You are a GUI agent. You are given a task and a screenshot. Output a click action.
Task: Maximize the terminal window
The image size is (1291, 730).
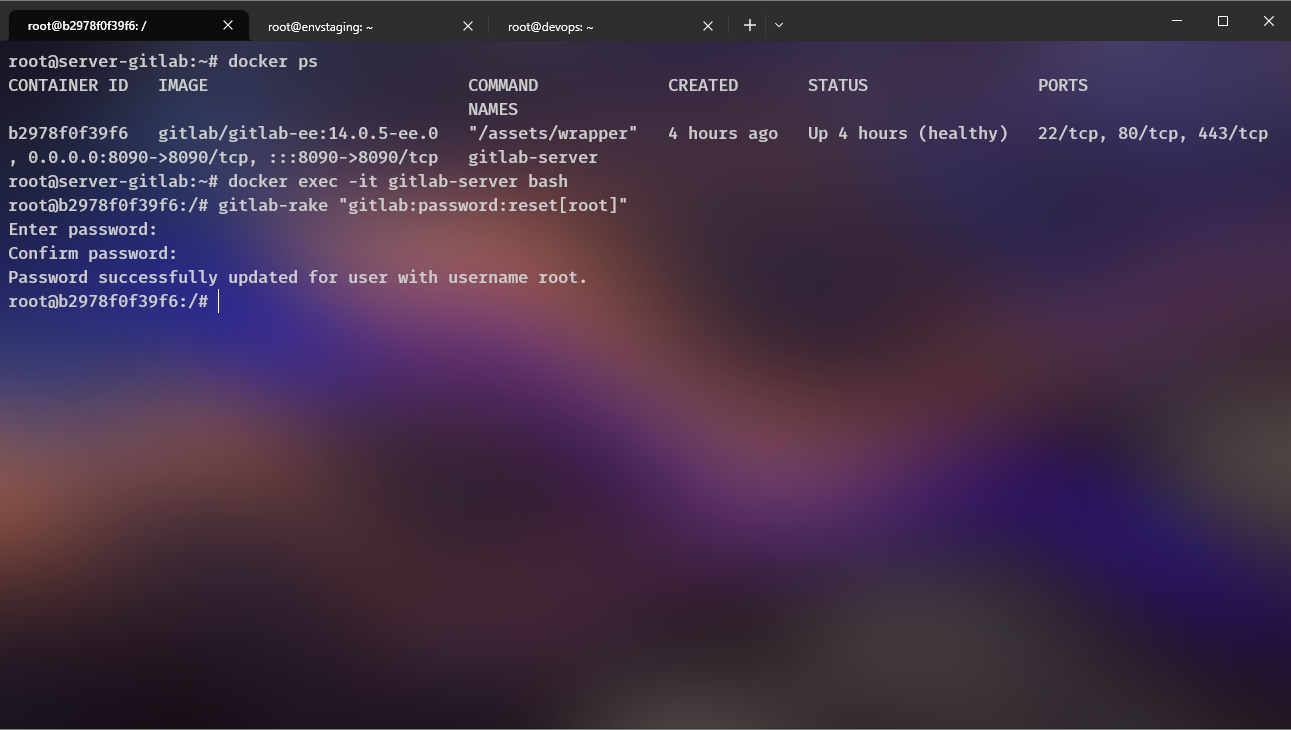(x=1222, y=21)
